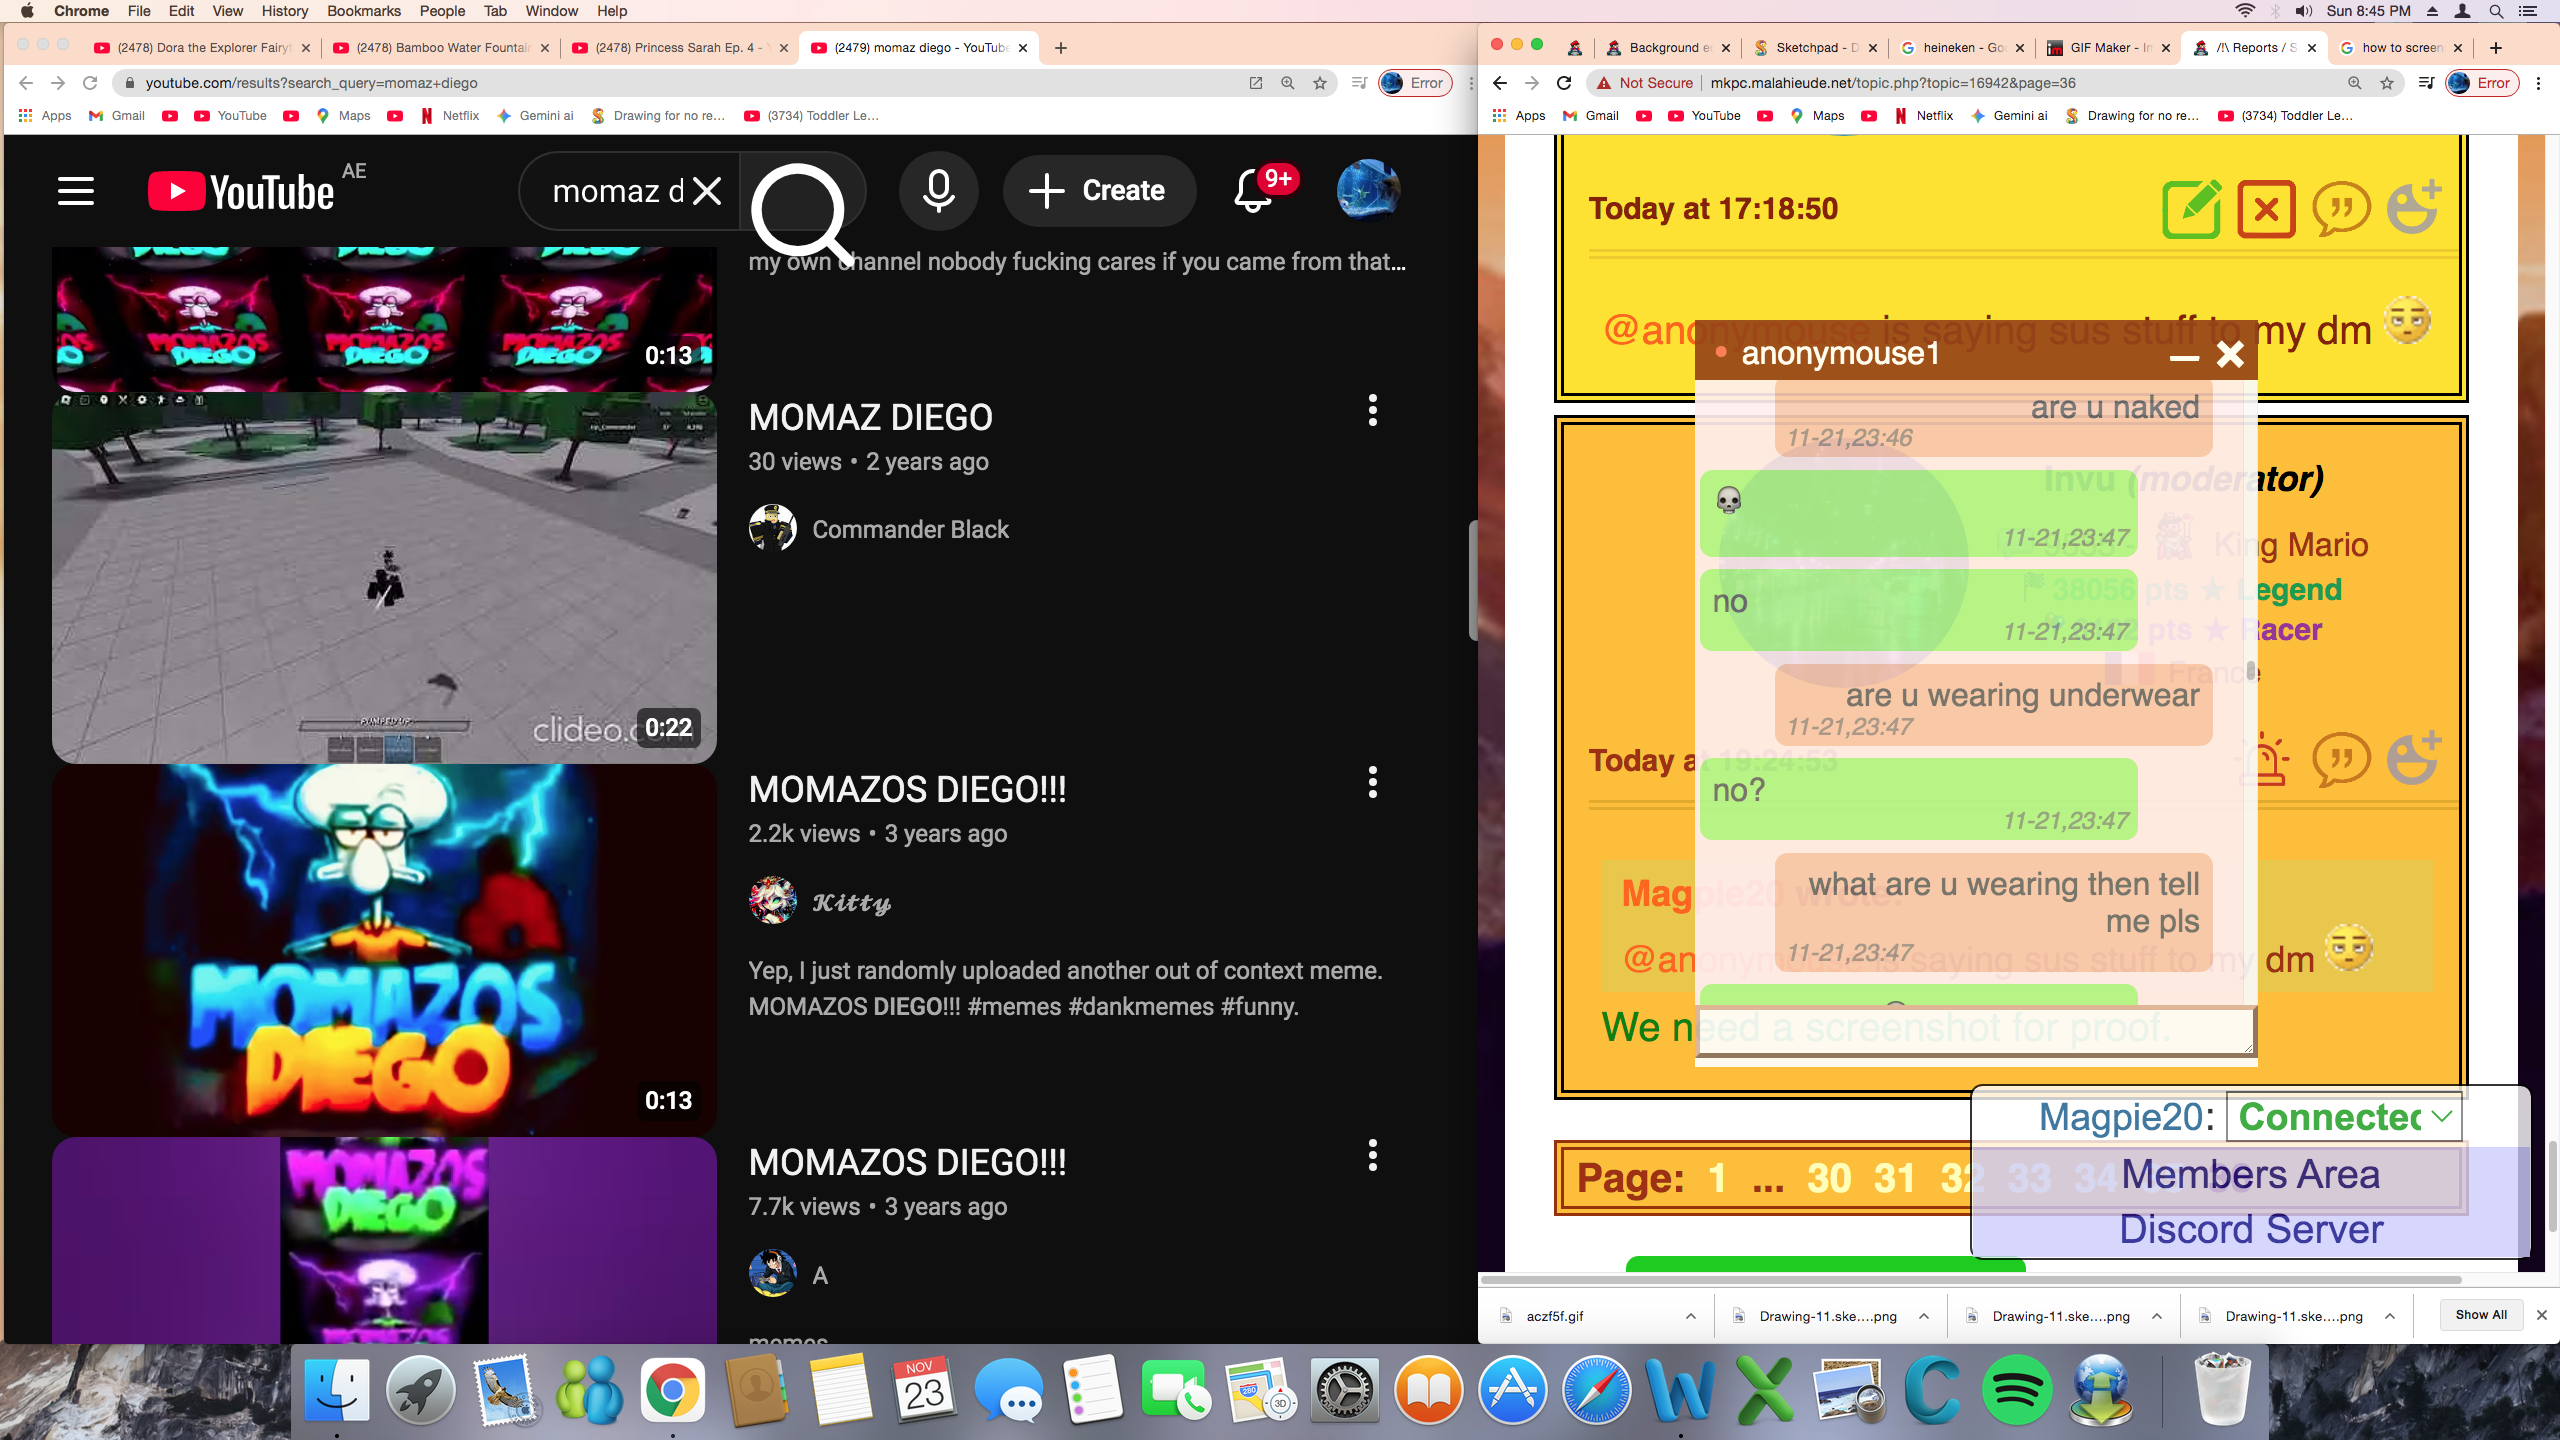Expand aczf5f.gif download options chevron

tap(1690, 1316)
